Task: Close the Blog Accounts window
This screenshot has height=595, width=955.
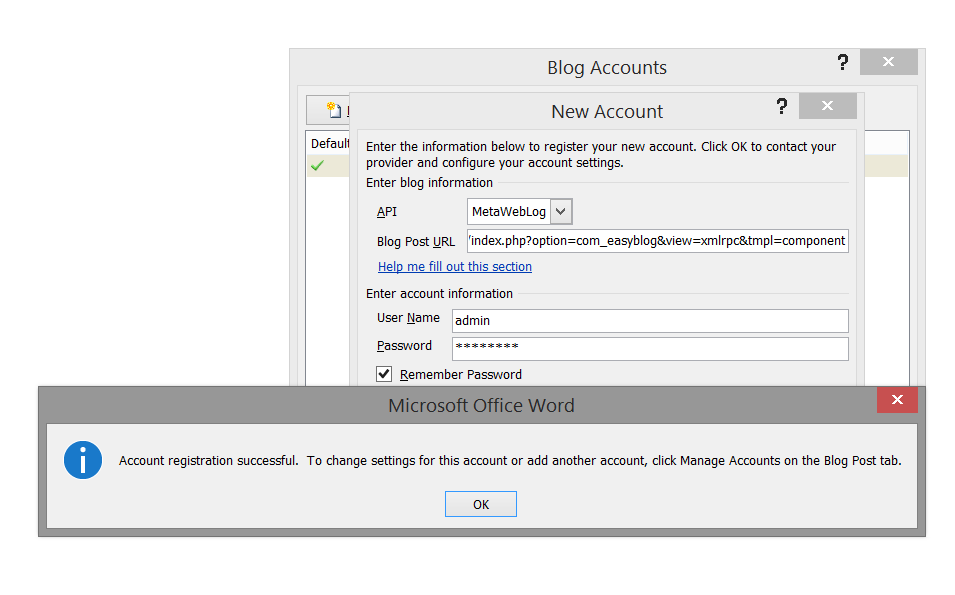Action: tap(889, 62)
